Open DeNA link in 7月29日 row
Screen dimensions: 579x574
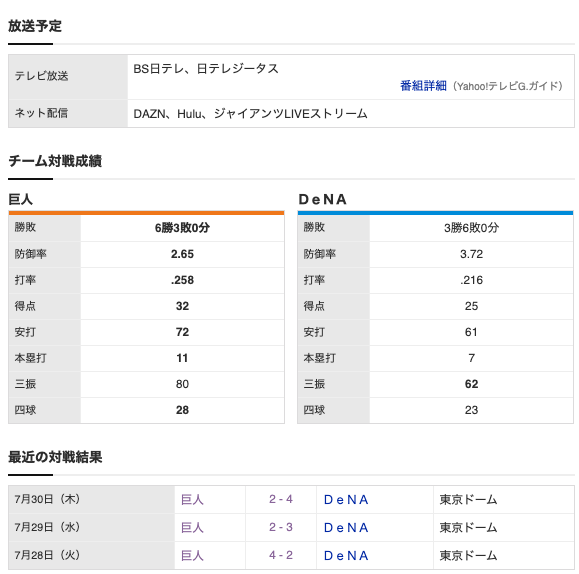point(346,527)
